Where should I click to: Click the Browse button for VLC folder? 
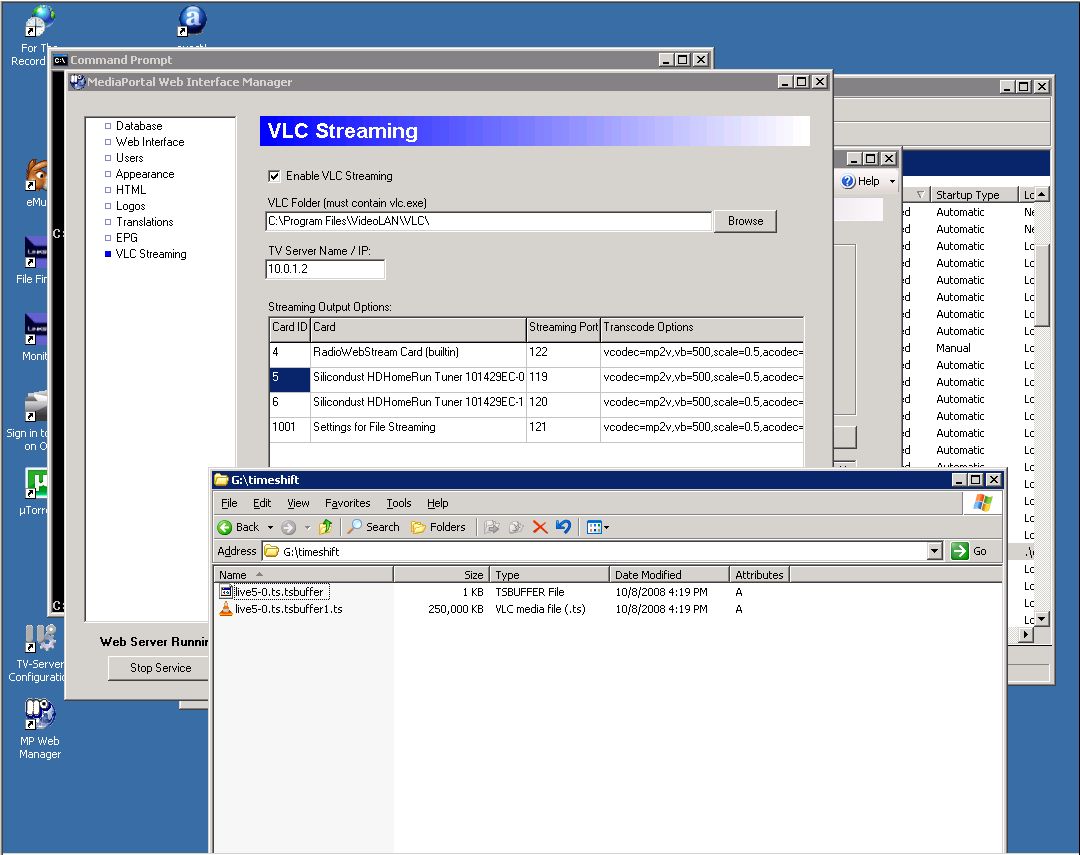pyautogui.click(x=745, y=221)
